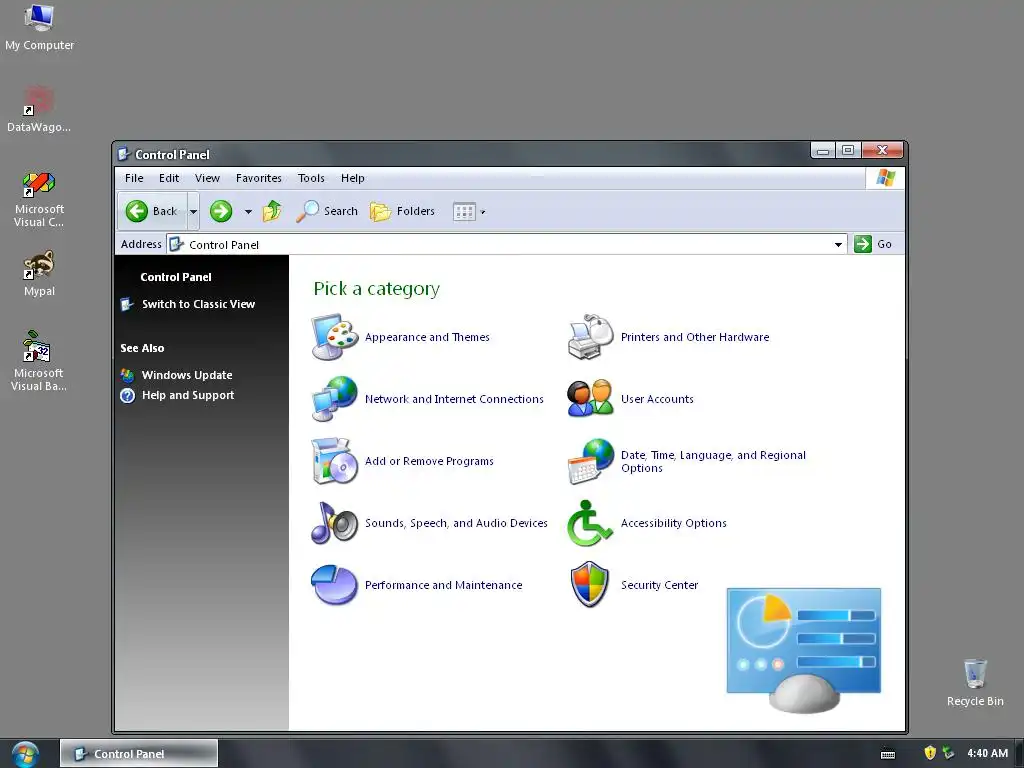Click Switch to Classic View link
Screen dimensions: 1024x768
click(199, 304)
